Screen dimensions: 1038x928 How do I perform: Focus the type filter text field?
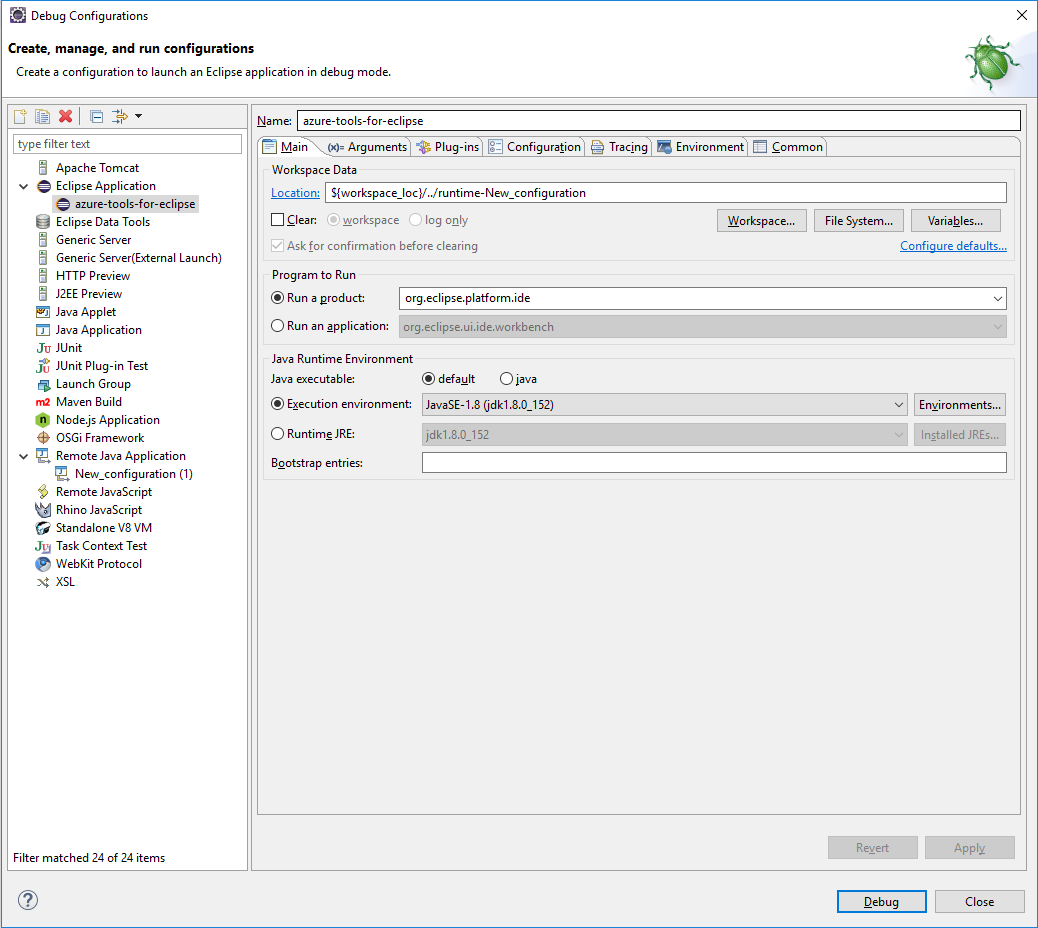(127, 144)
